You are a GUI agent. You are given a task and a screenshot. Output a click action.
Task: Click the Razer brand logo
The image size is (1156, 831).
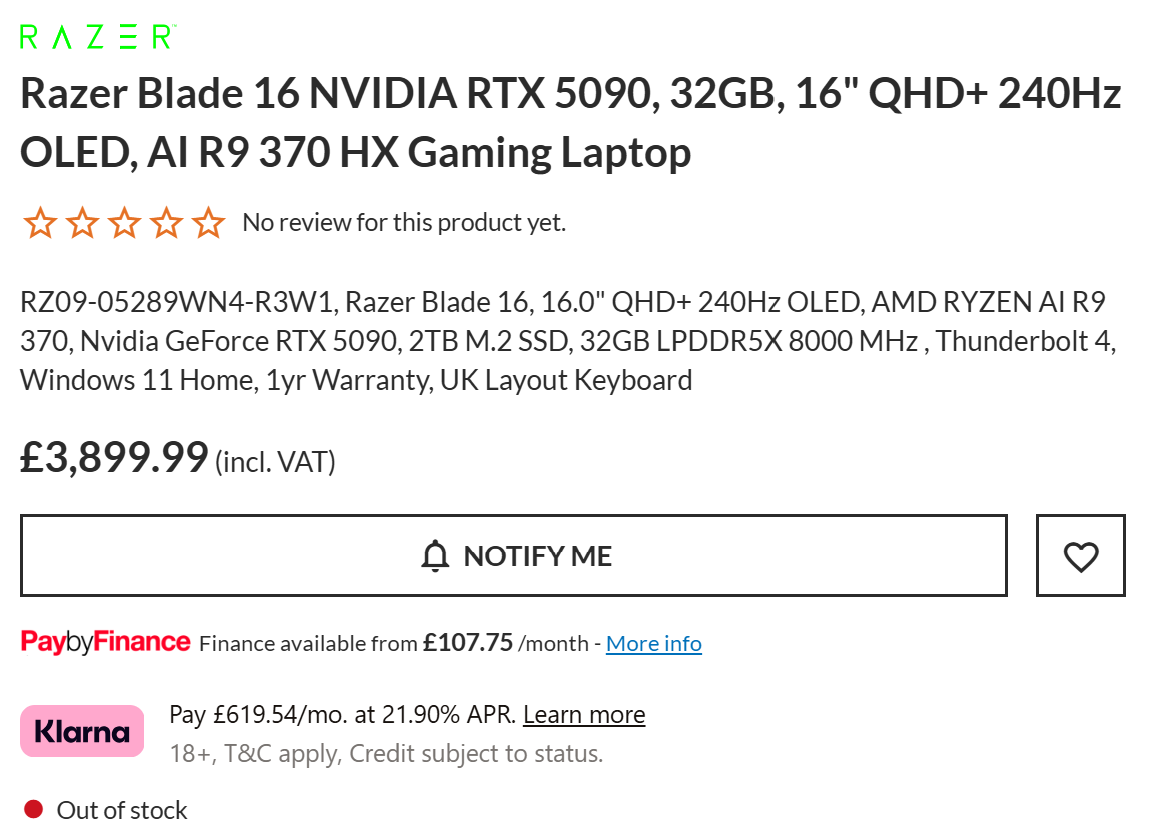(x=98, y=37)
